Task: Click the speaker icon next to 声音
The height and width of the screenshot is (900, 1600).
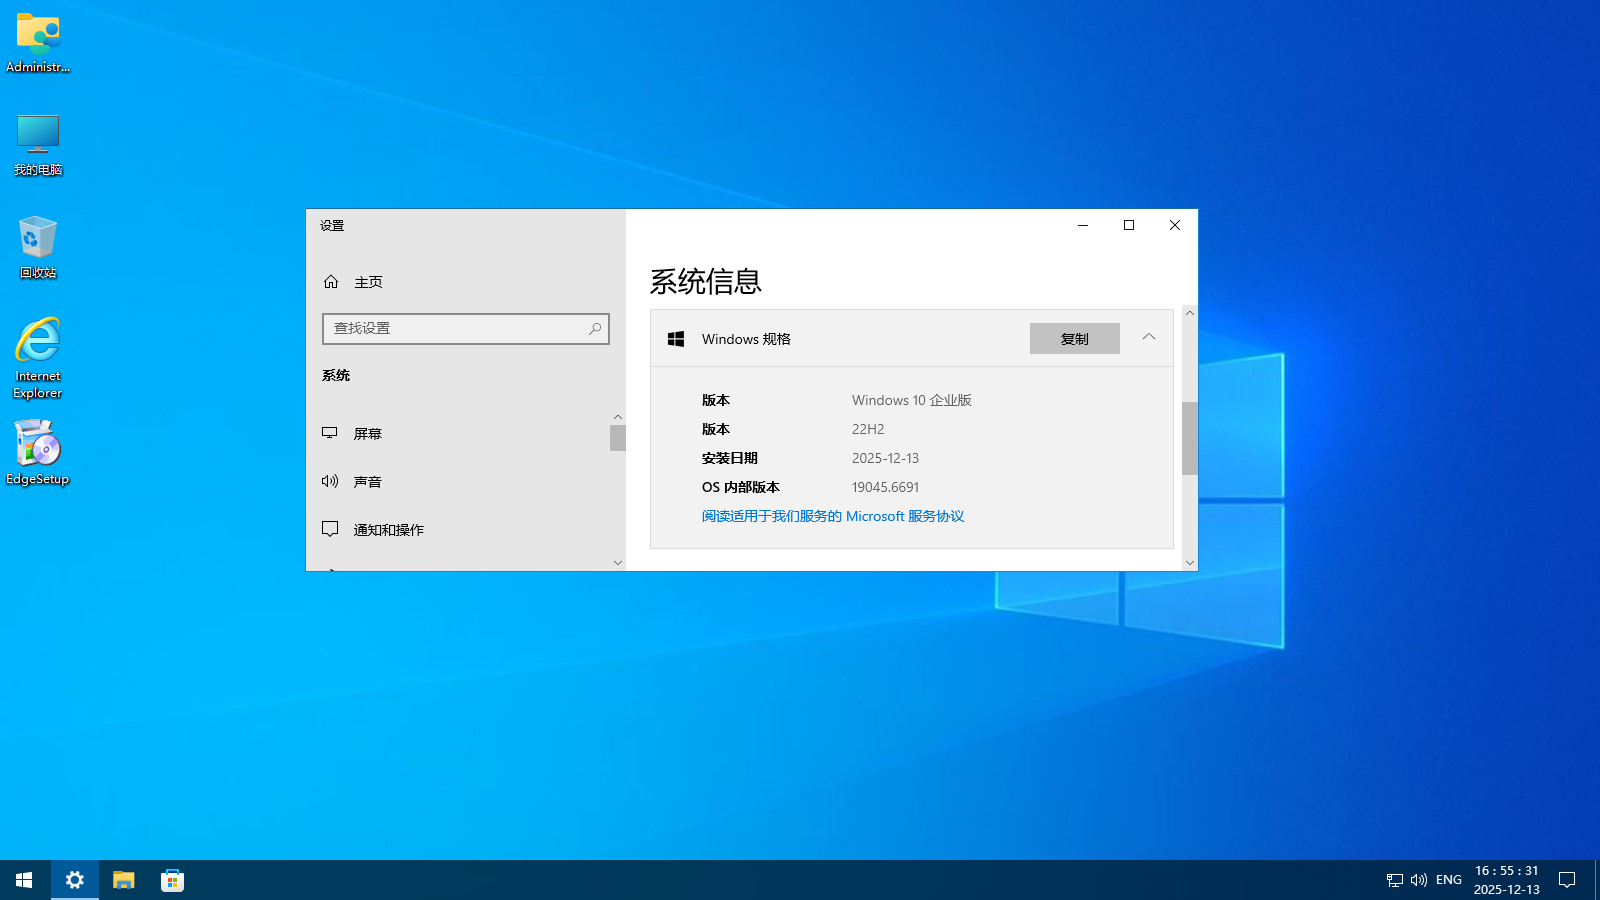Action: coord(330,481)
